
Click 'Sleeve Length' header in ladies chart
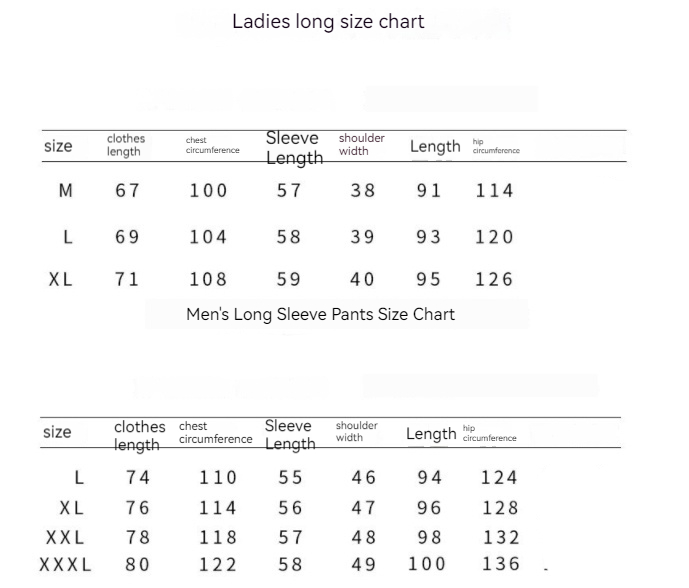pos(294,148)
